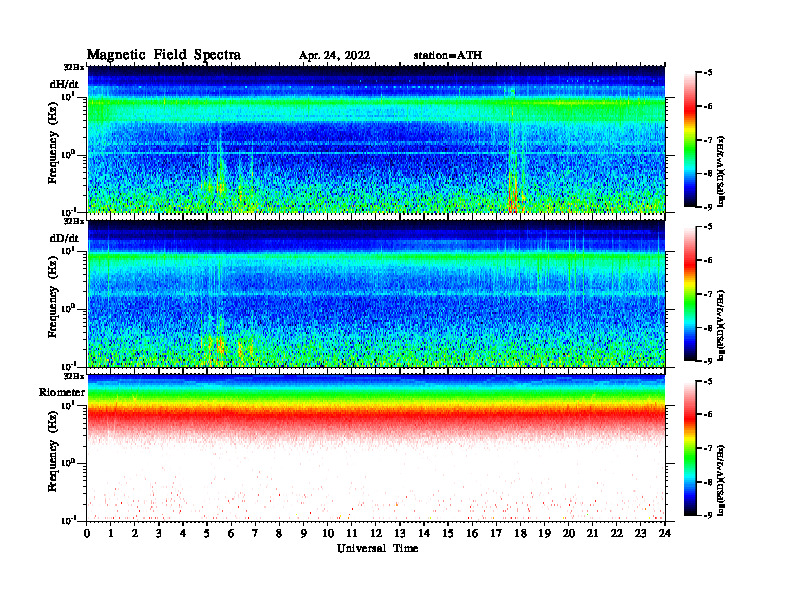Click hour "23" on the time axis

[x=641, y=534]
